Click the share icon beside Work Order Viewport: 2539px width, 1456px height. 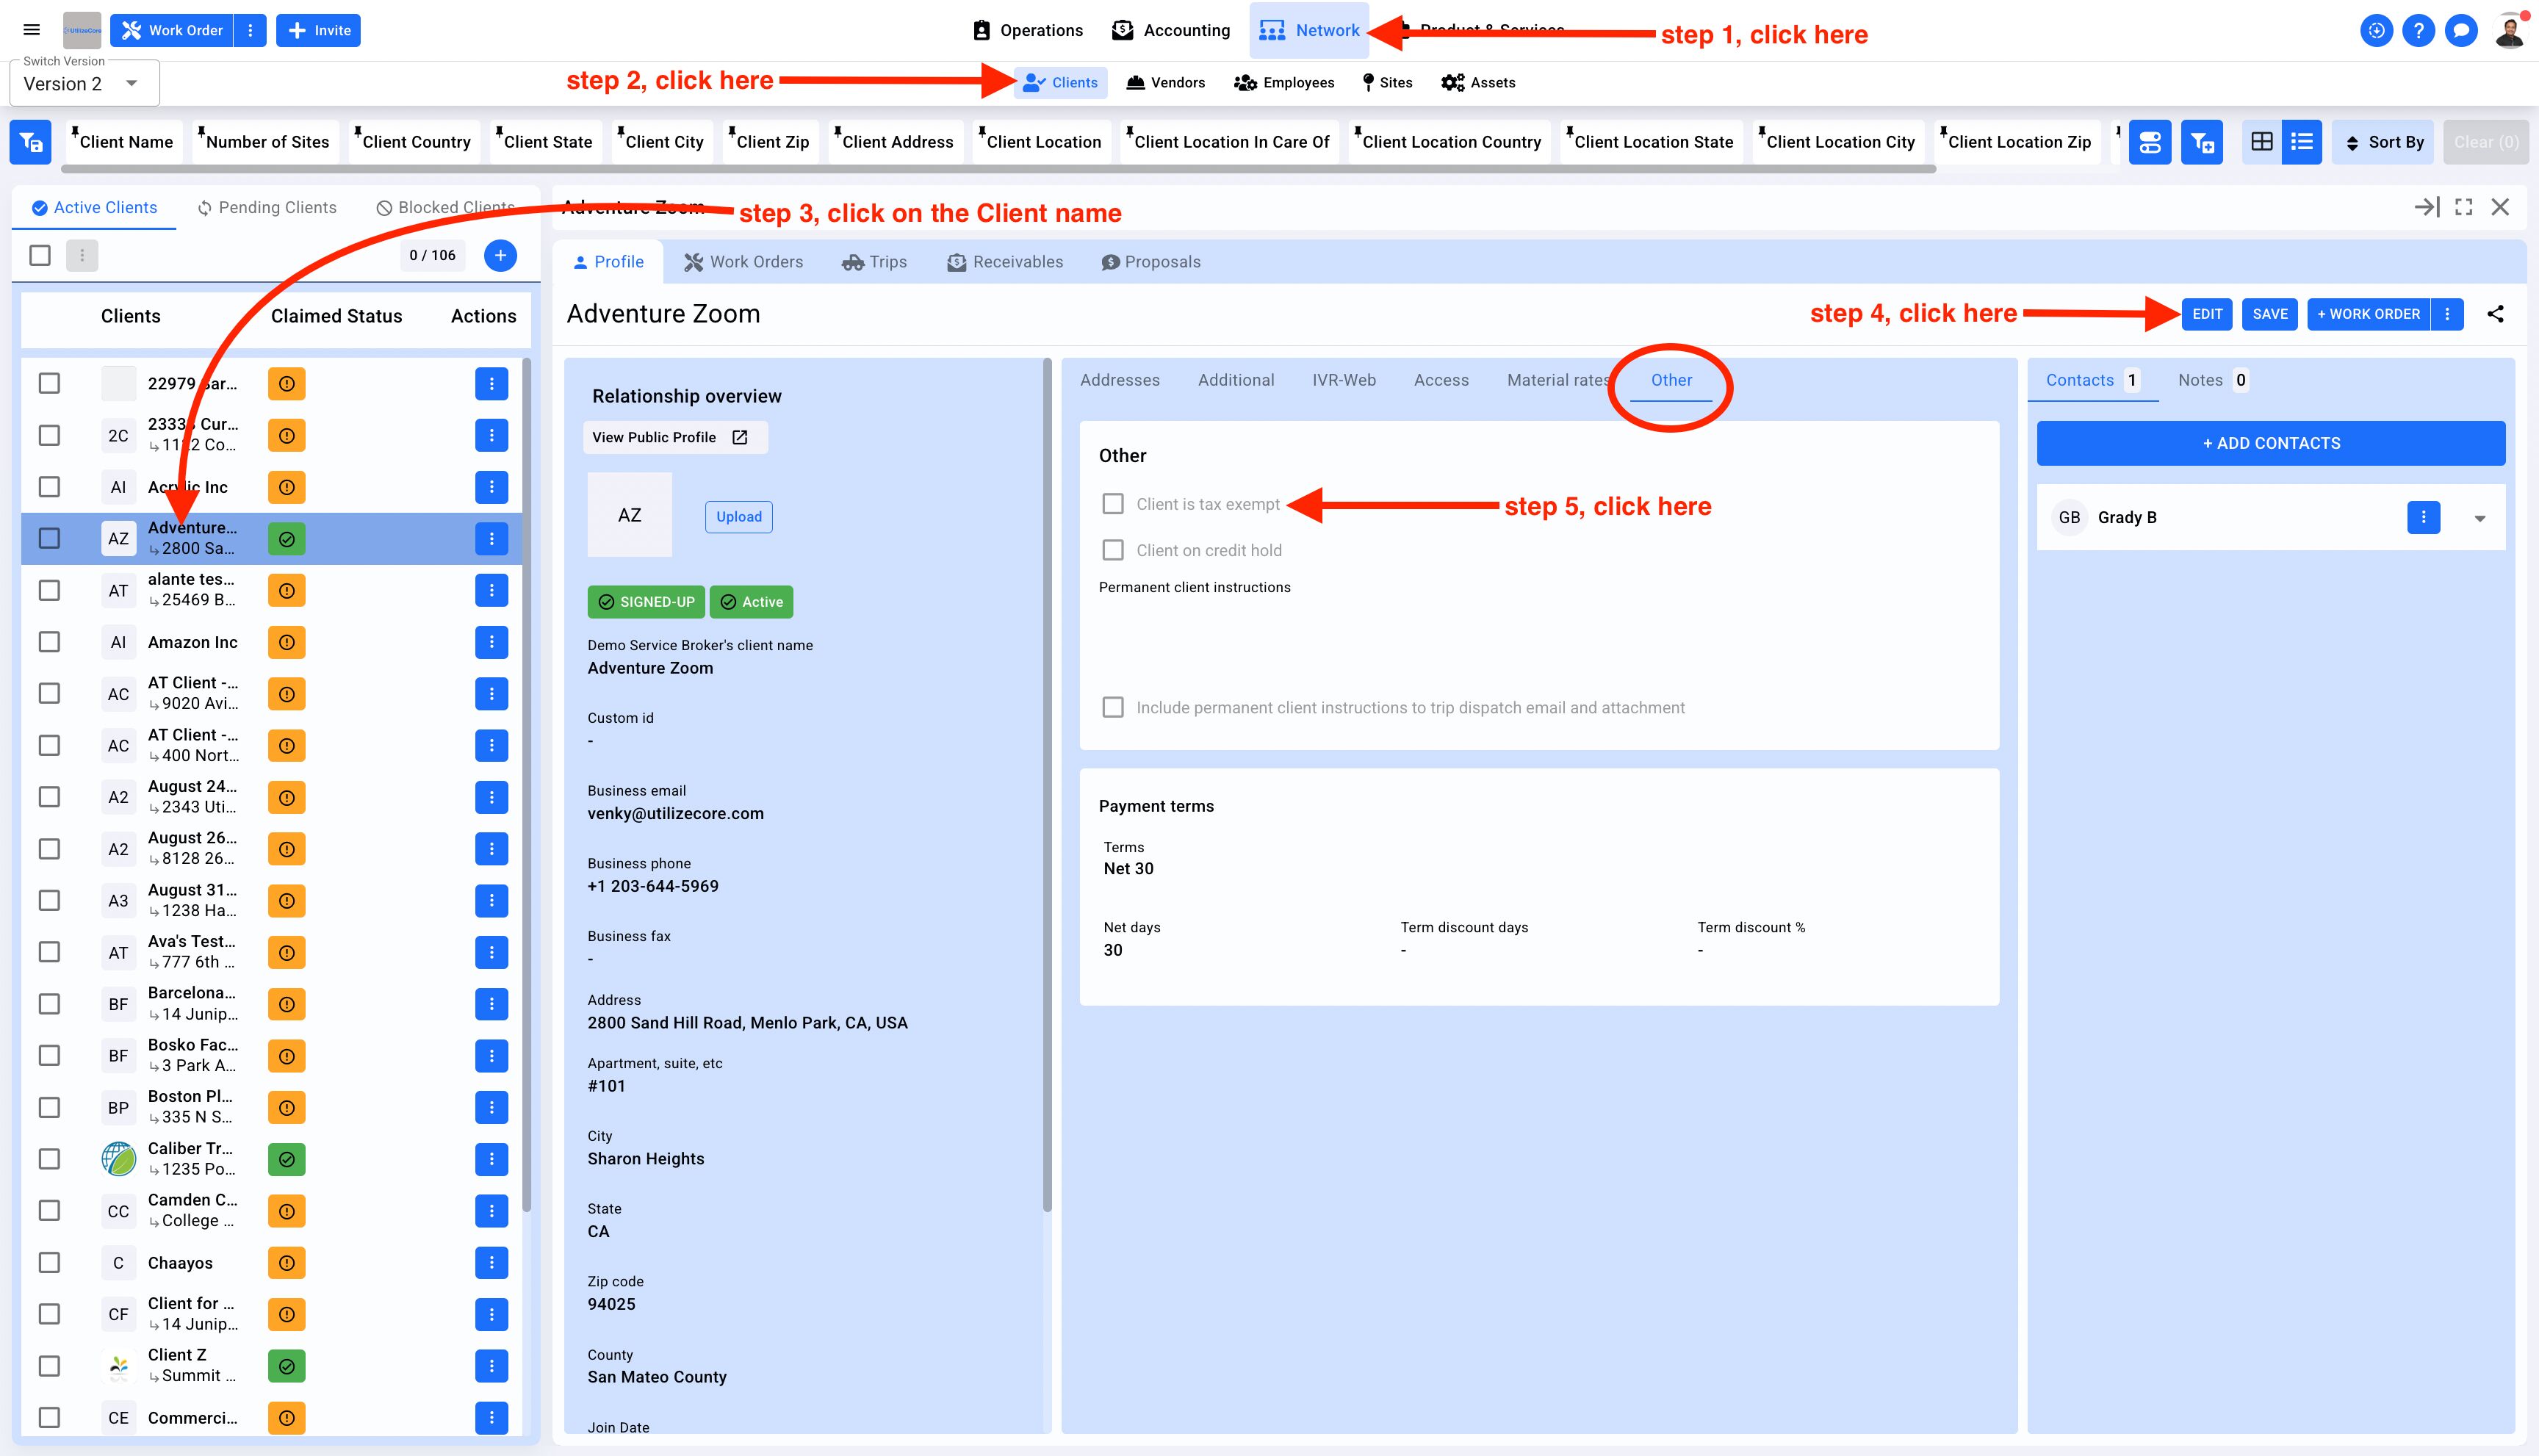coord(2495,314)
